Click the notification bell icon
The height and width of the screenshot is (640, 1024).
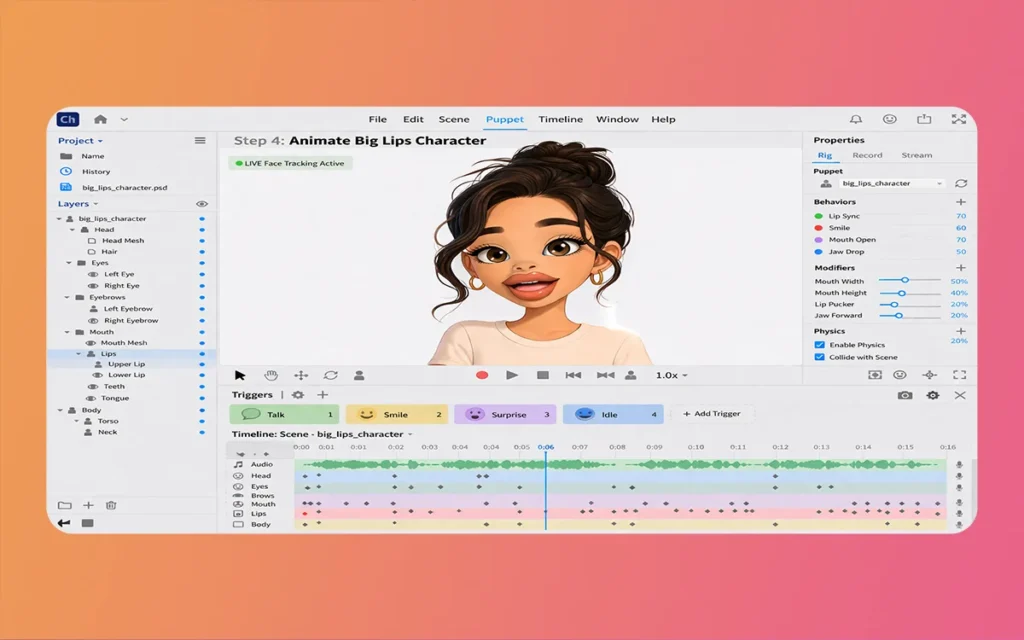(856, 119)
